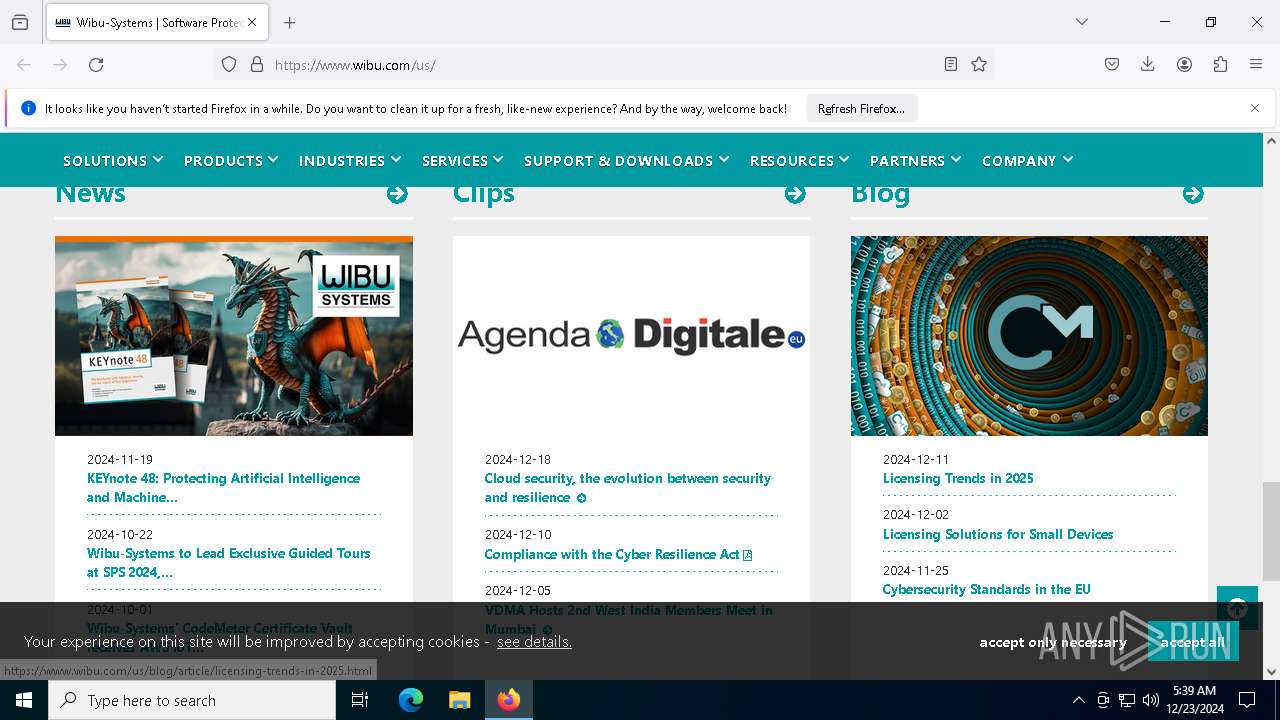Open the Agenda Digitale image
The image size is (1280, 720).
click(x=631, y=336)
